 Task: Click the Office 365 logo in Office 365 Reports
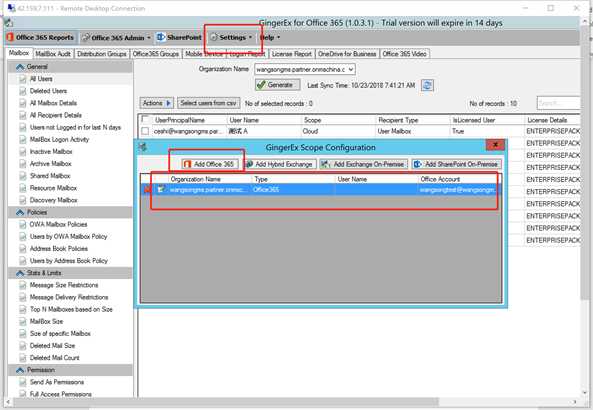10,37
